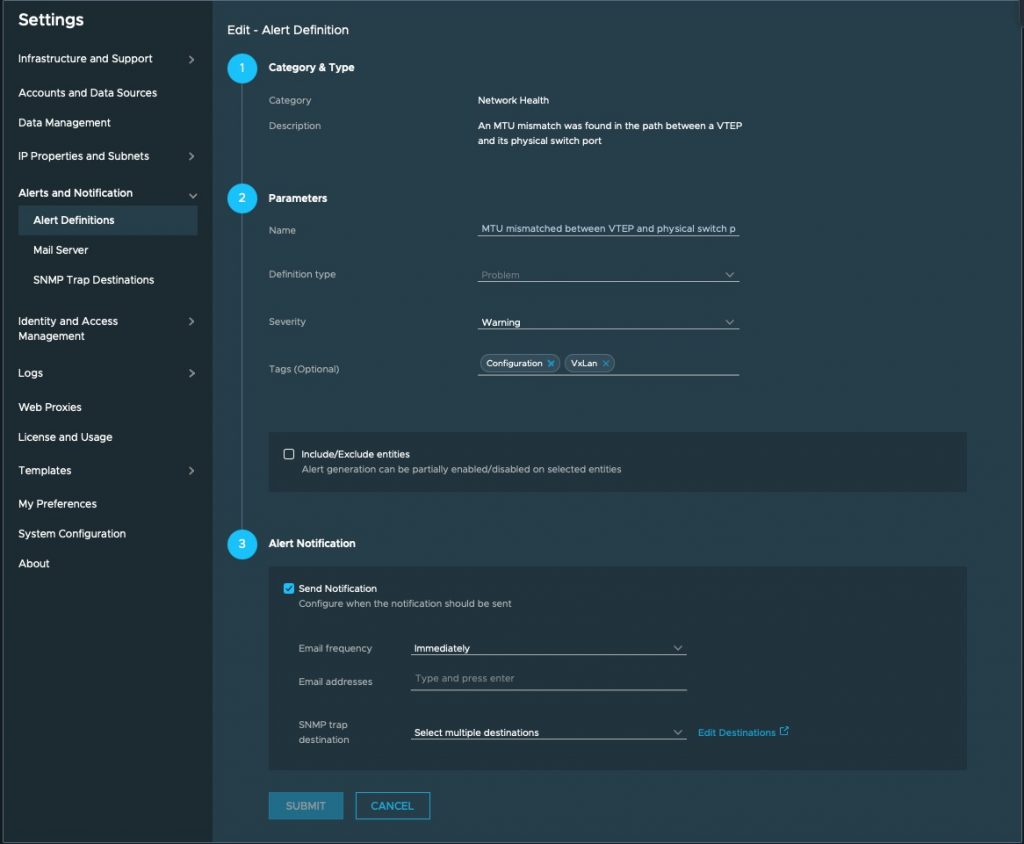The width and height of the screenshot is (1024, 844).
Task: Expand Identity and Access Management section
Action: coord(191,321)
